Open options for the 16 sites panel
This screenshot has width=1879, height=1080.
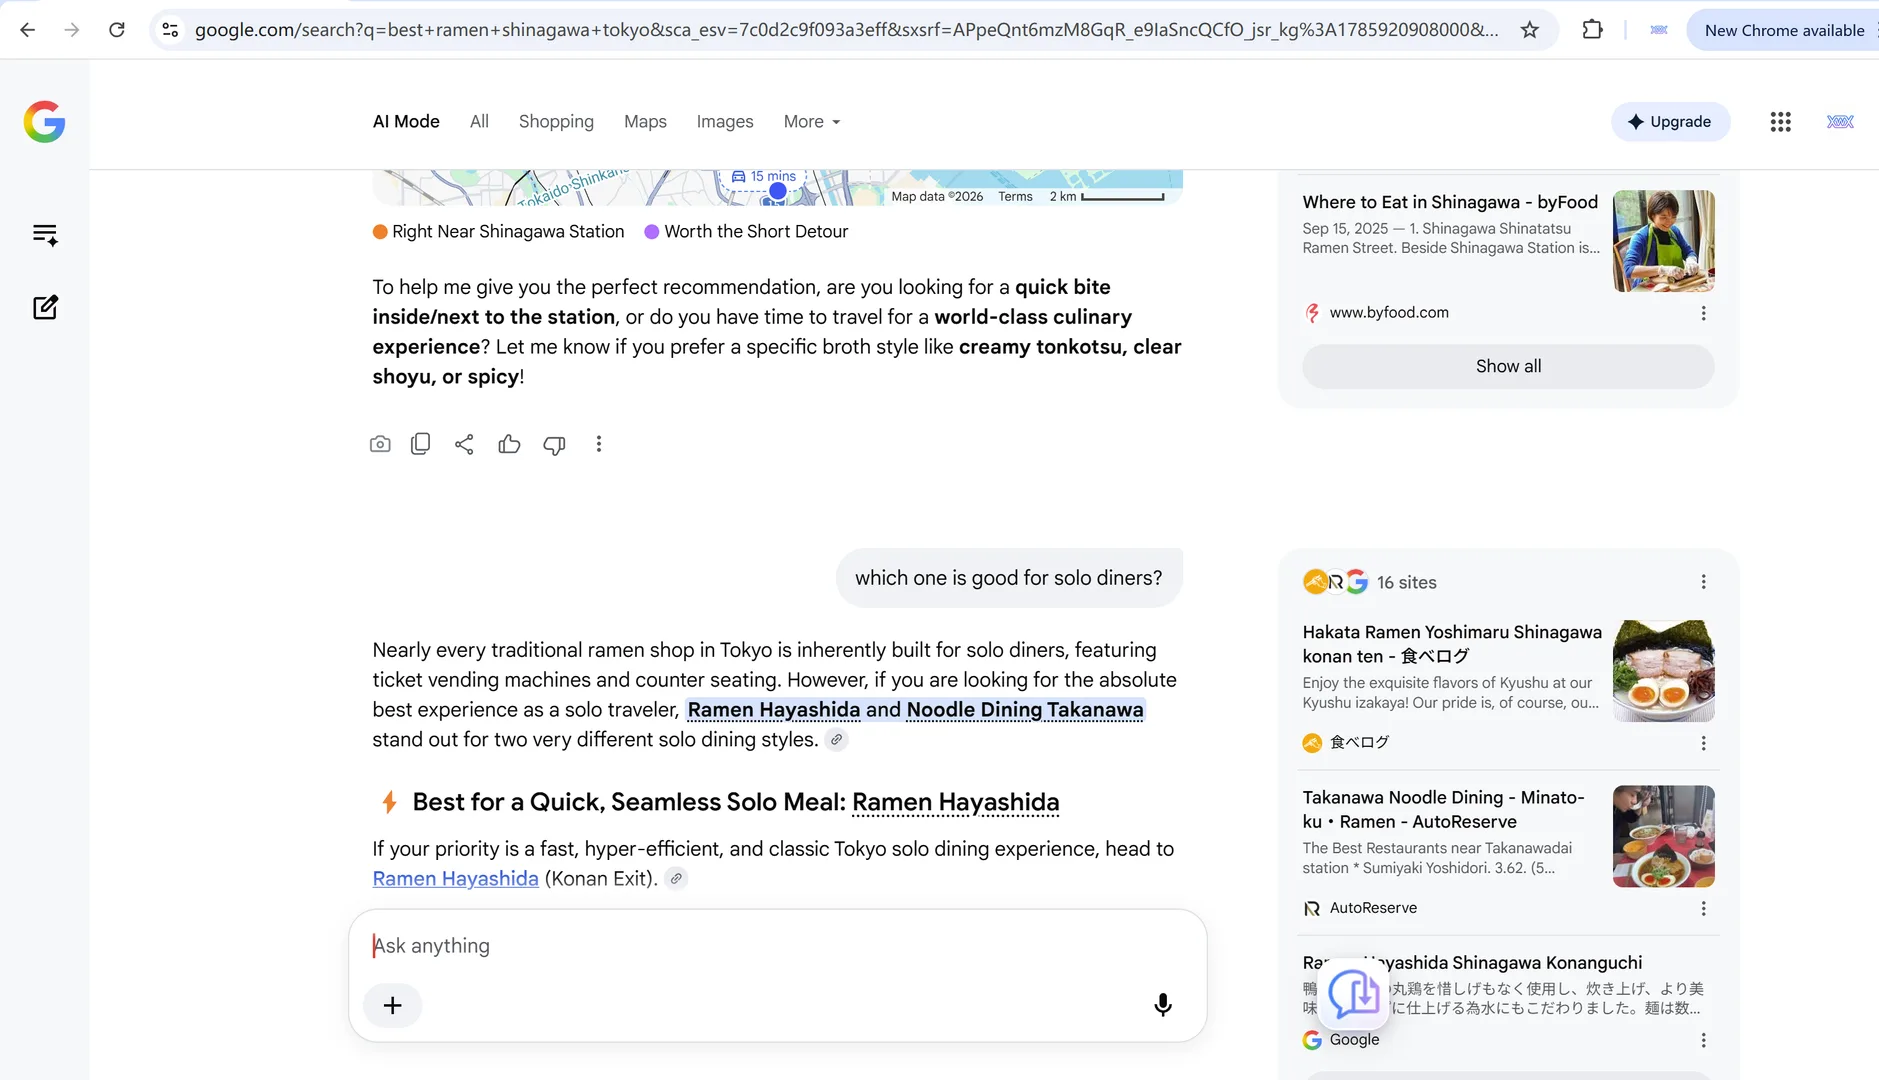click(x=1704, y=582)
